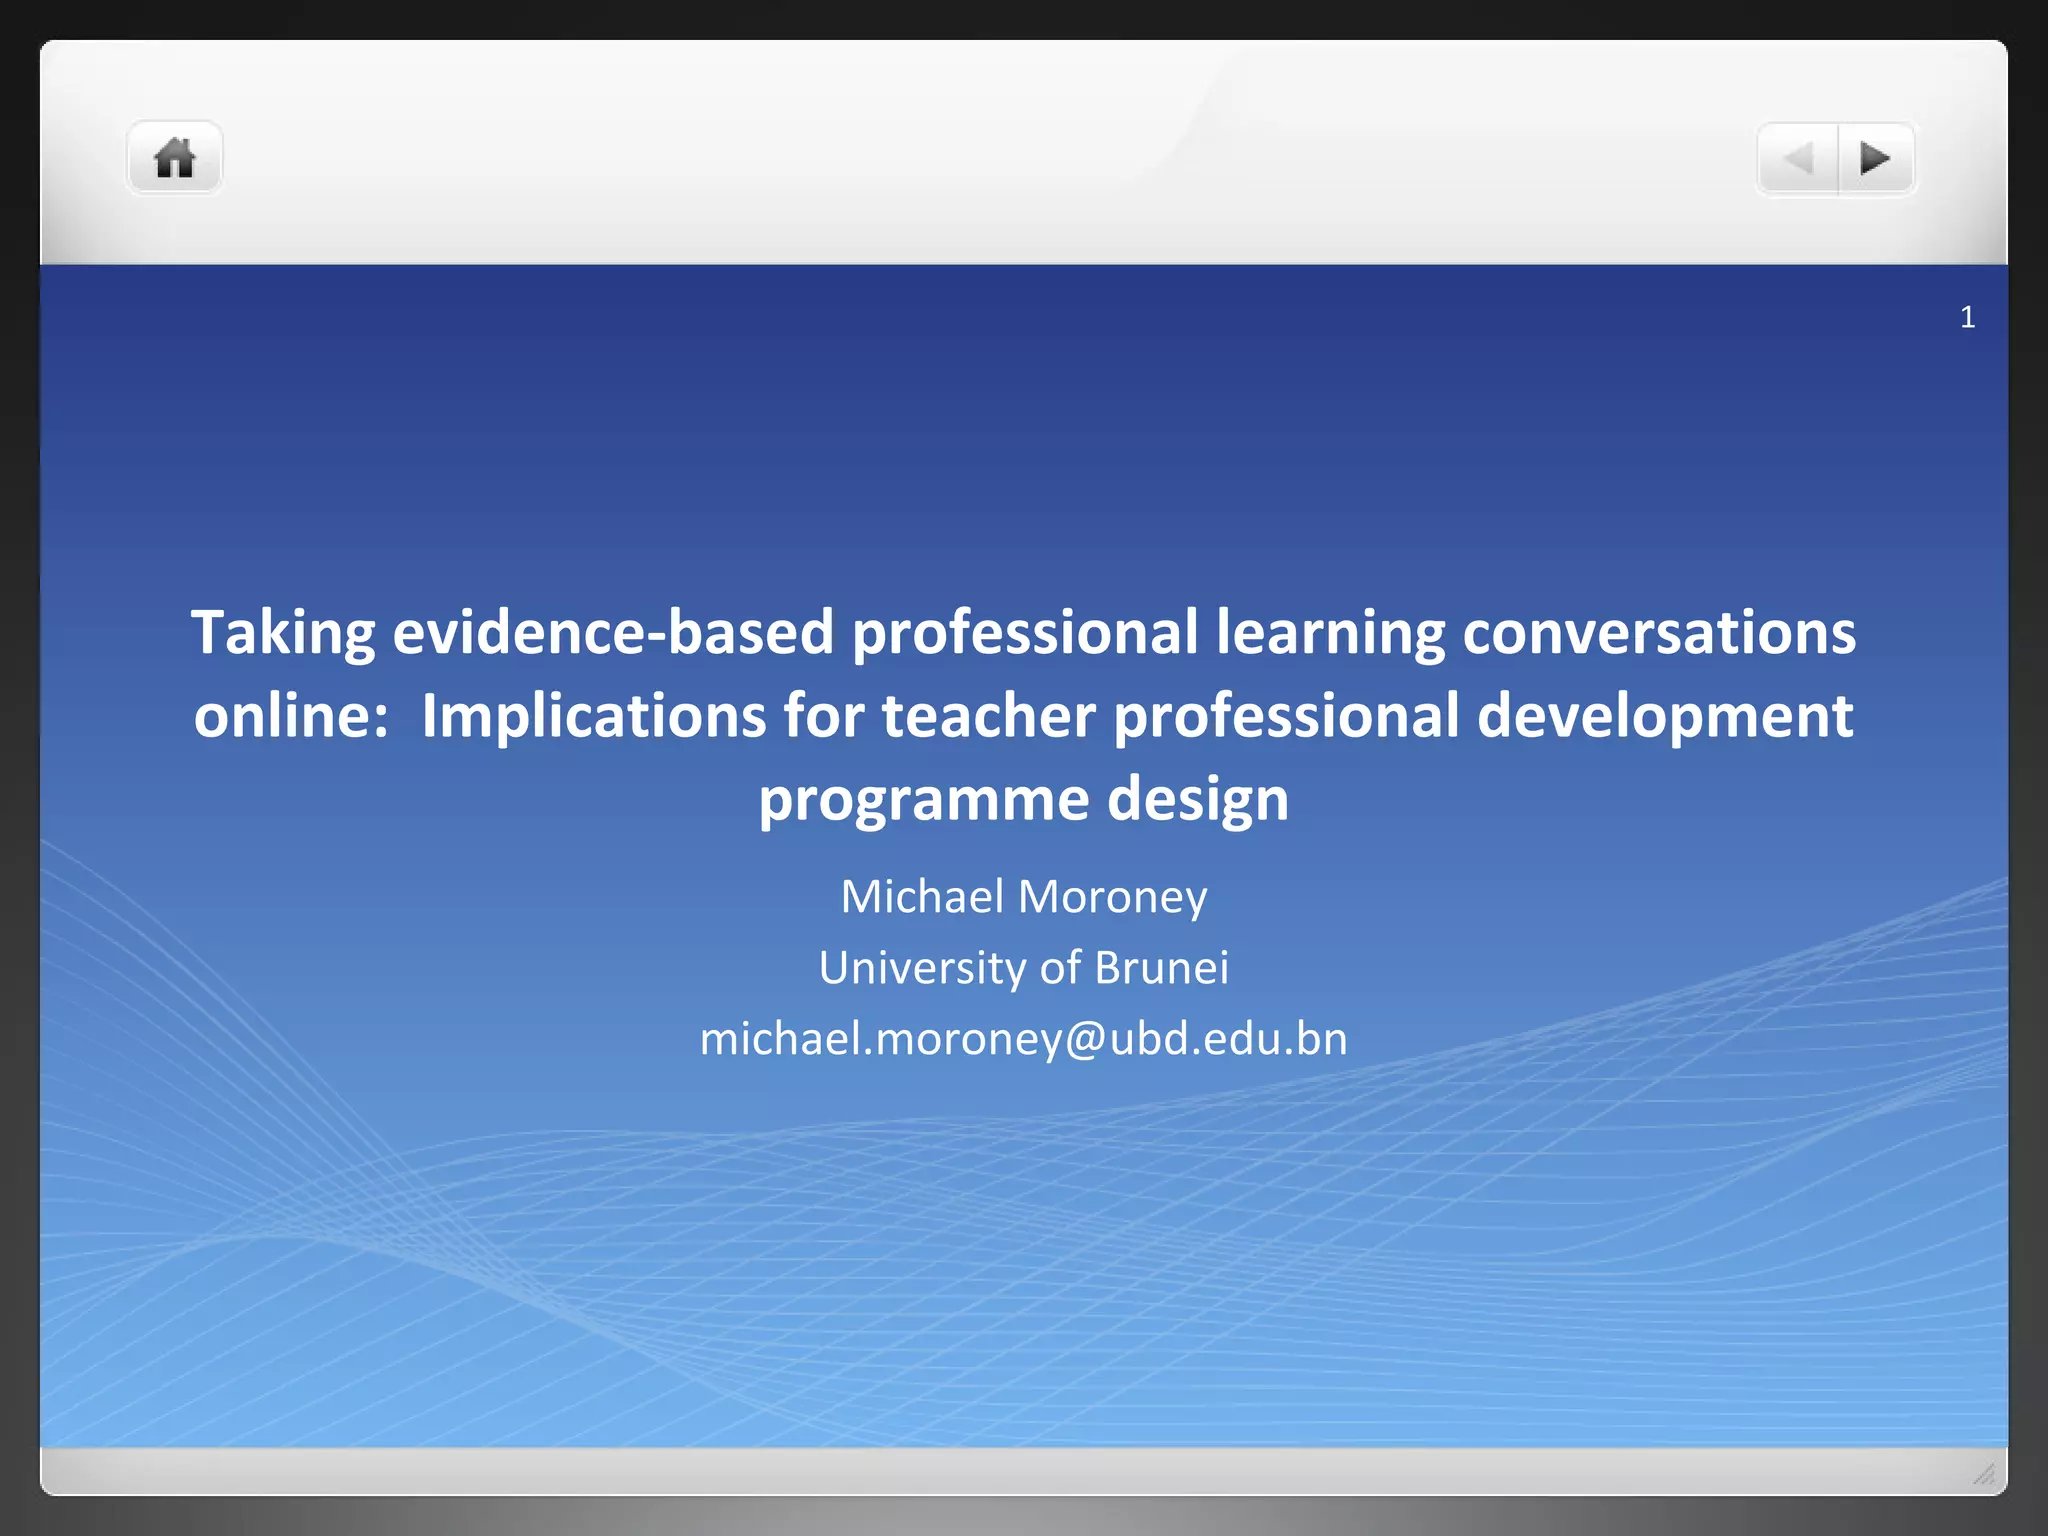Click programme design title line
Screen dimensions: 2048x1536
[x=1023, y=799]
